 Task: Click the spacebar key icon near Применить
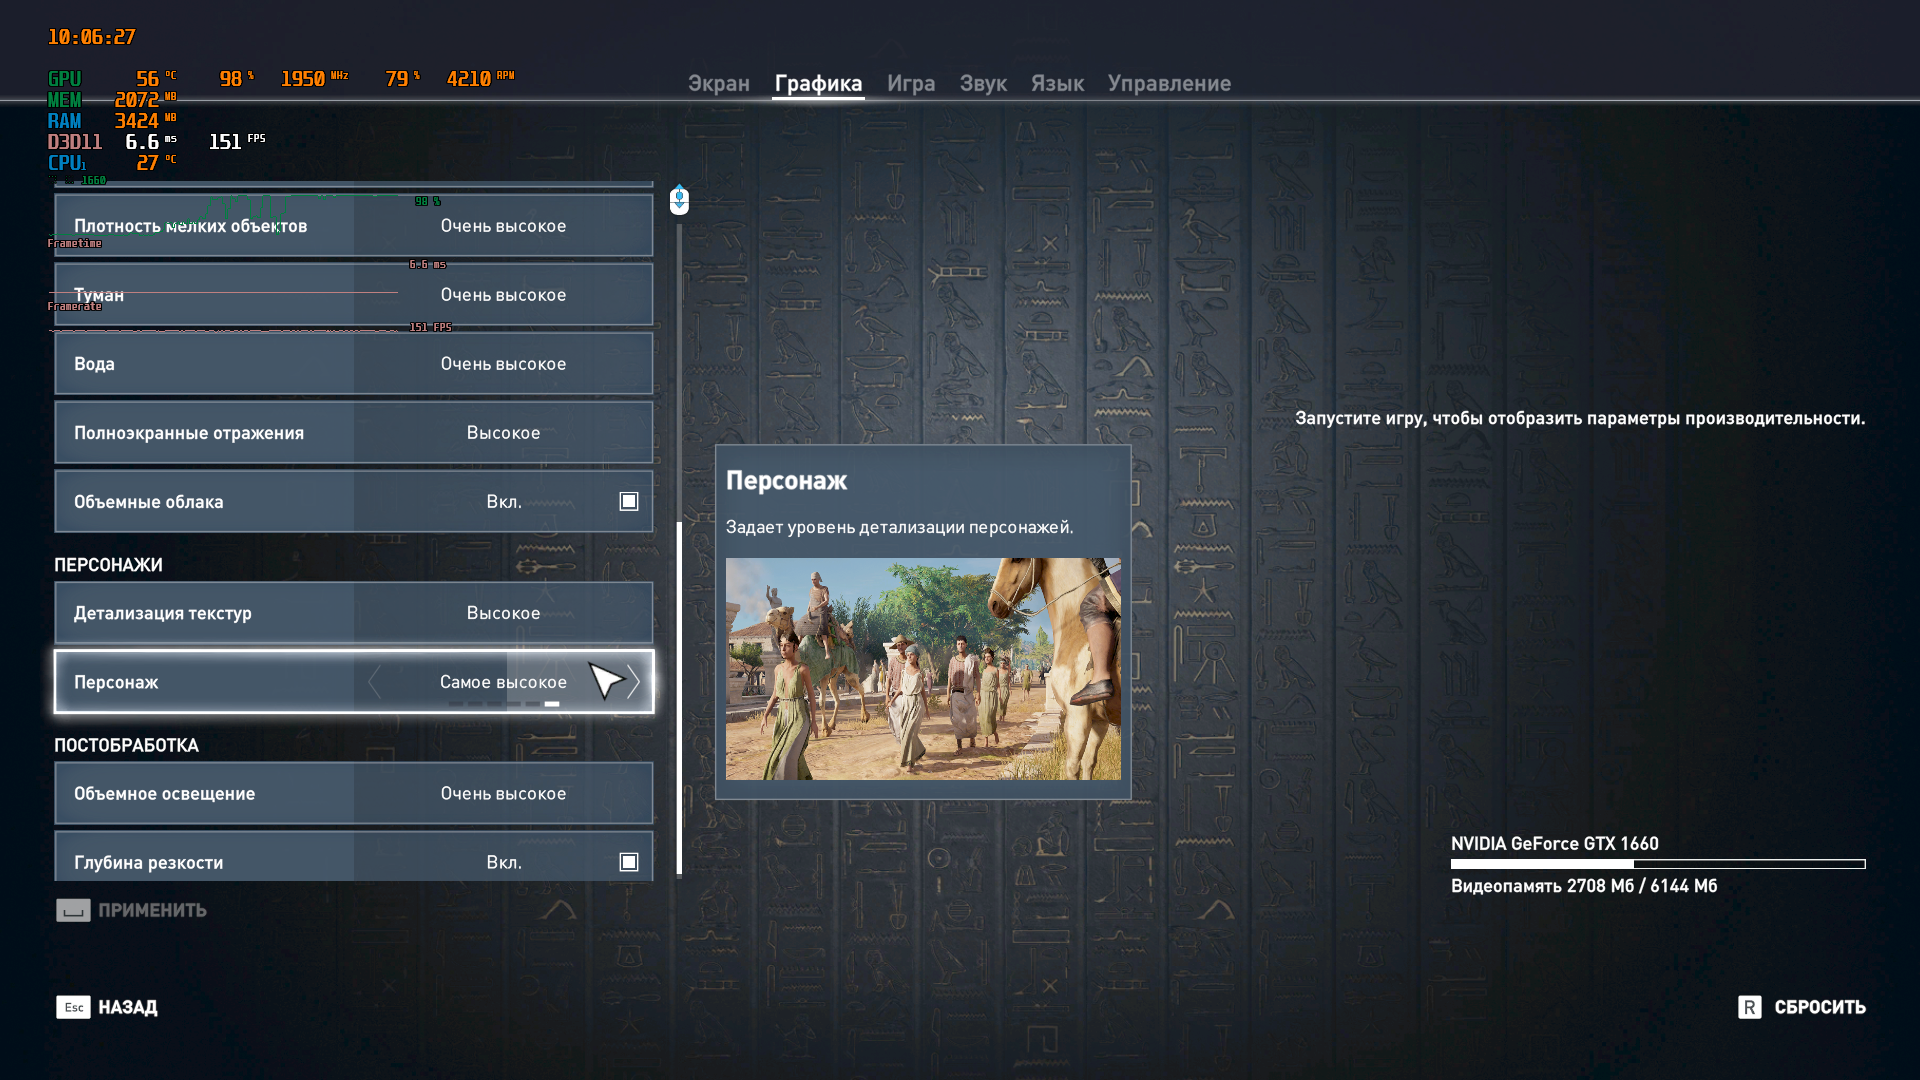[x=73, y=910]
